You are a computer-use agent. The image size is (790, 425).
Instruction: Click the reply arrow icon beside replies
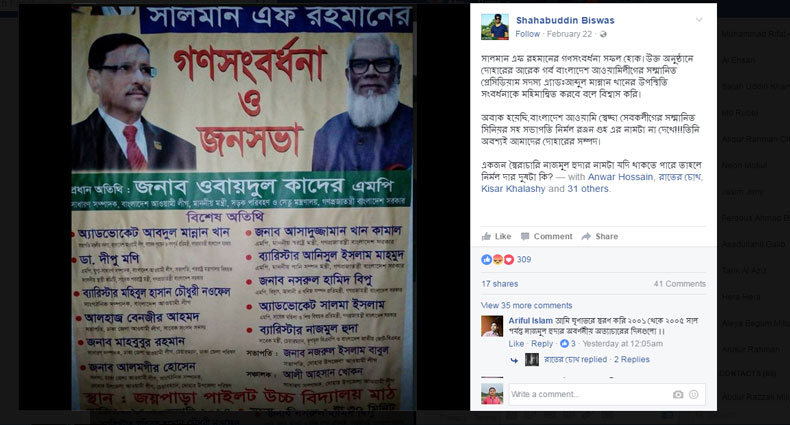click(x=514, y=360)
